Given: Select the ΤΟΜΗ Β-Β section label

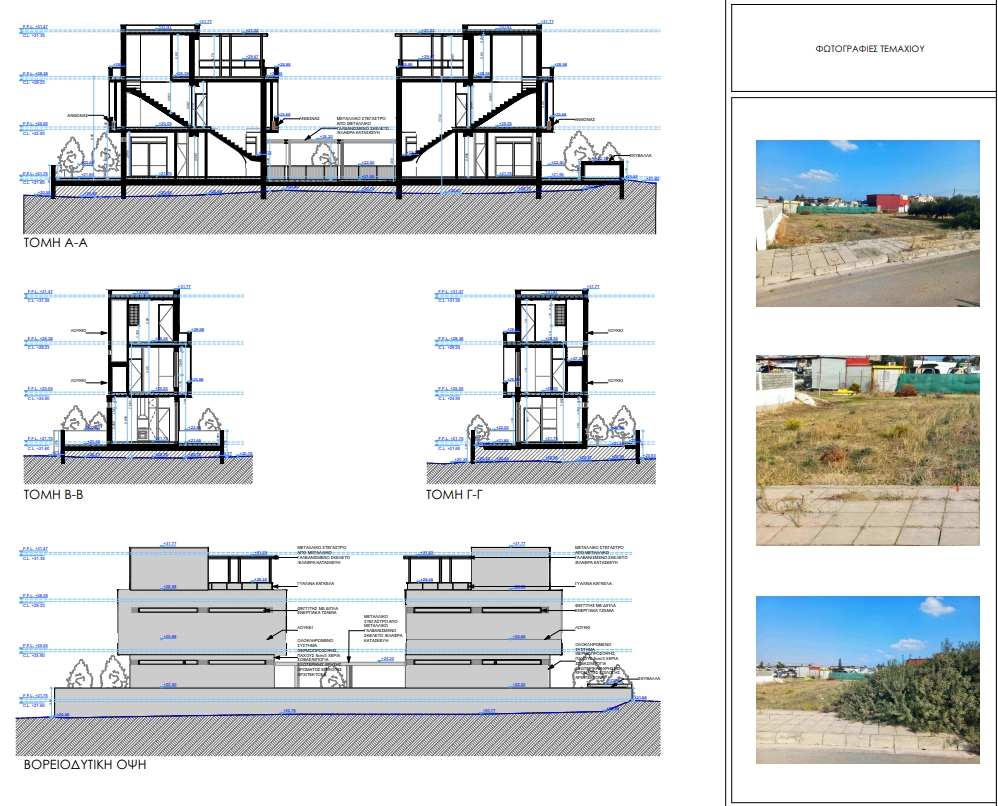Looking at the screenshot, I should click(53, 495).
